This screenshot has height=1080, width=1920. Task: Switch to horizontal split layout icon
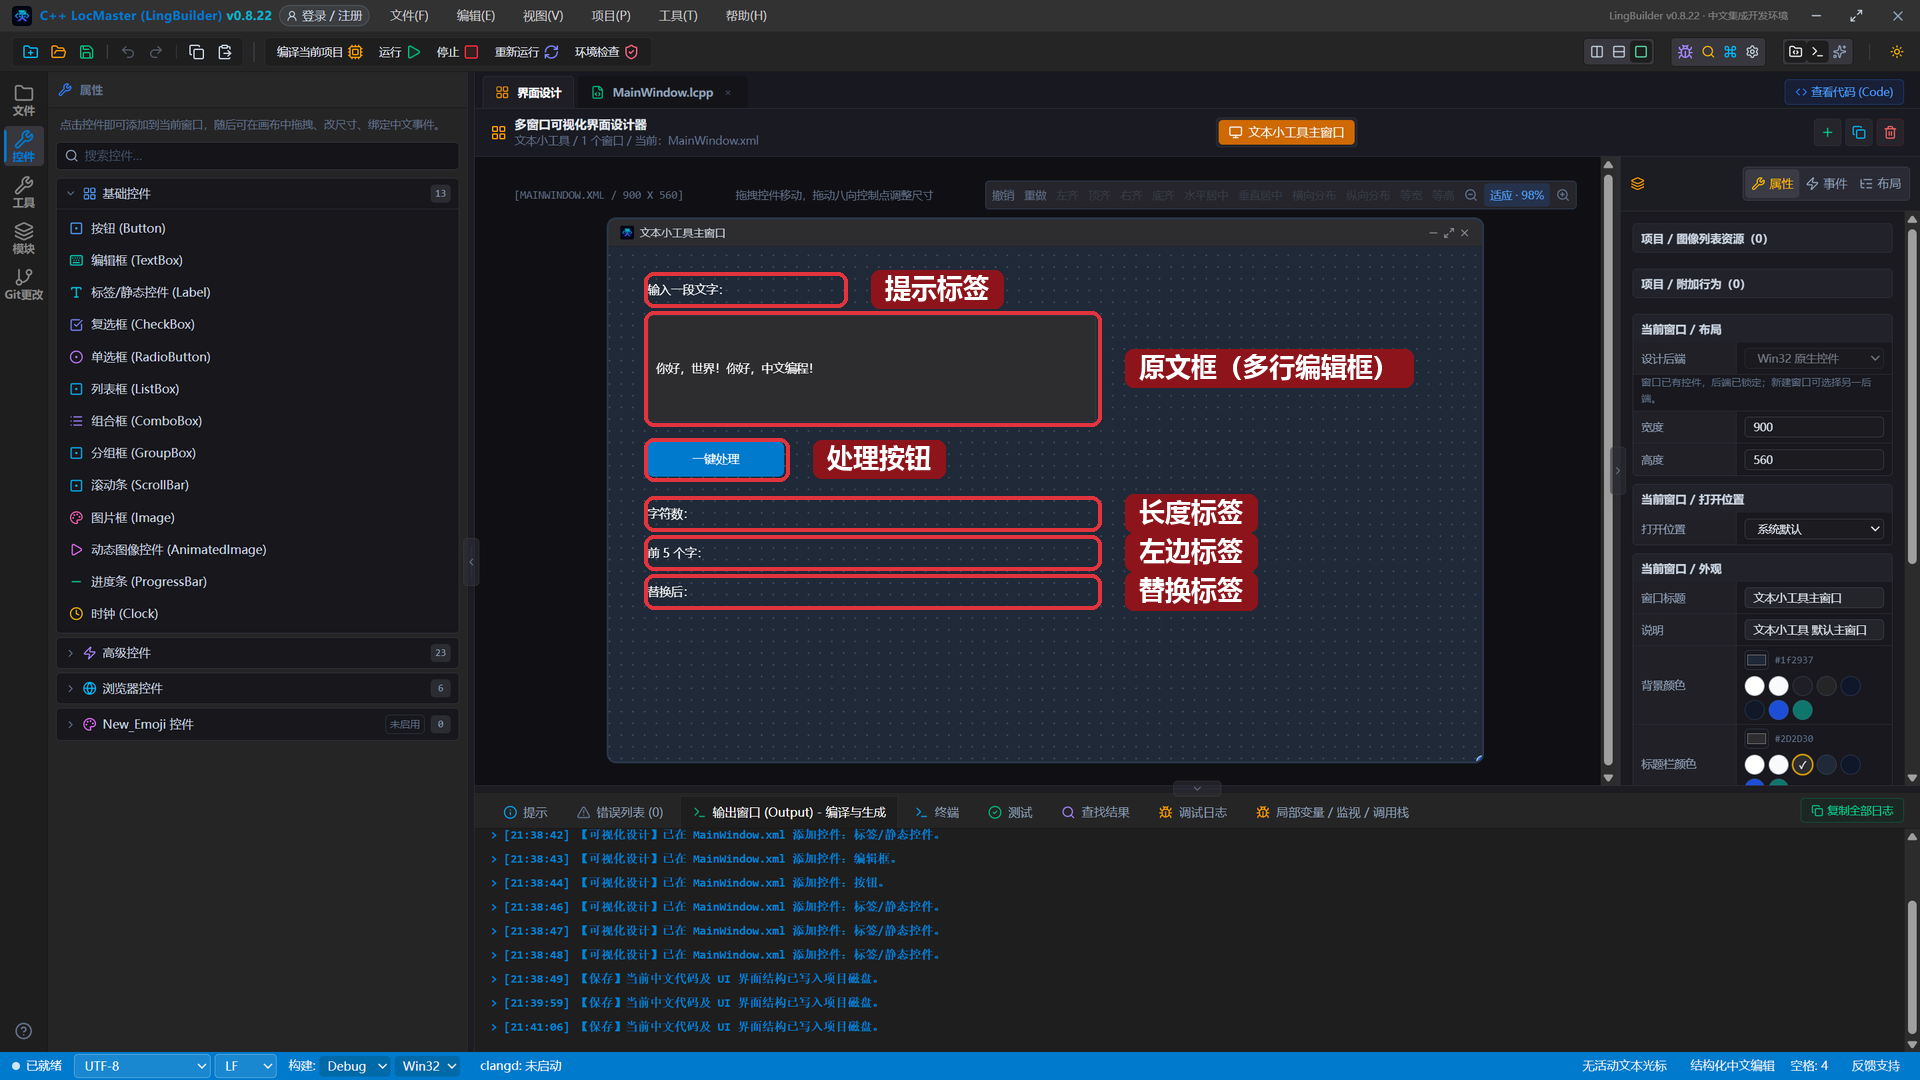pyautogui.click(x=1619, y=52)
